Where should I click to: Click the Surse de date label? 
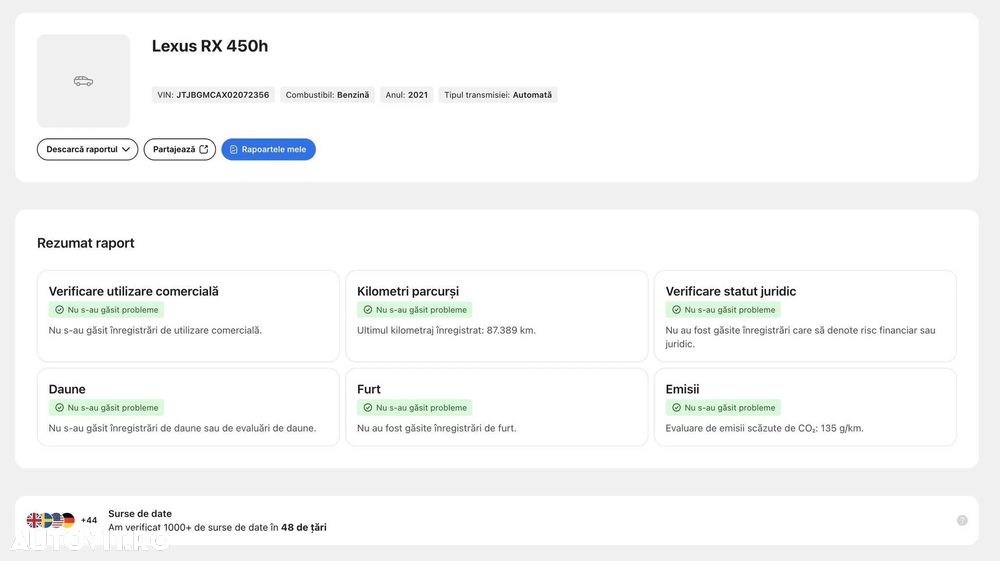pos(140,513)
